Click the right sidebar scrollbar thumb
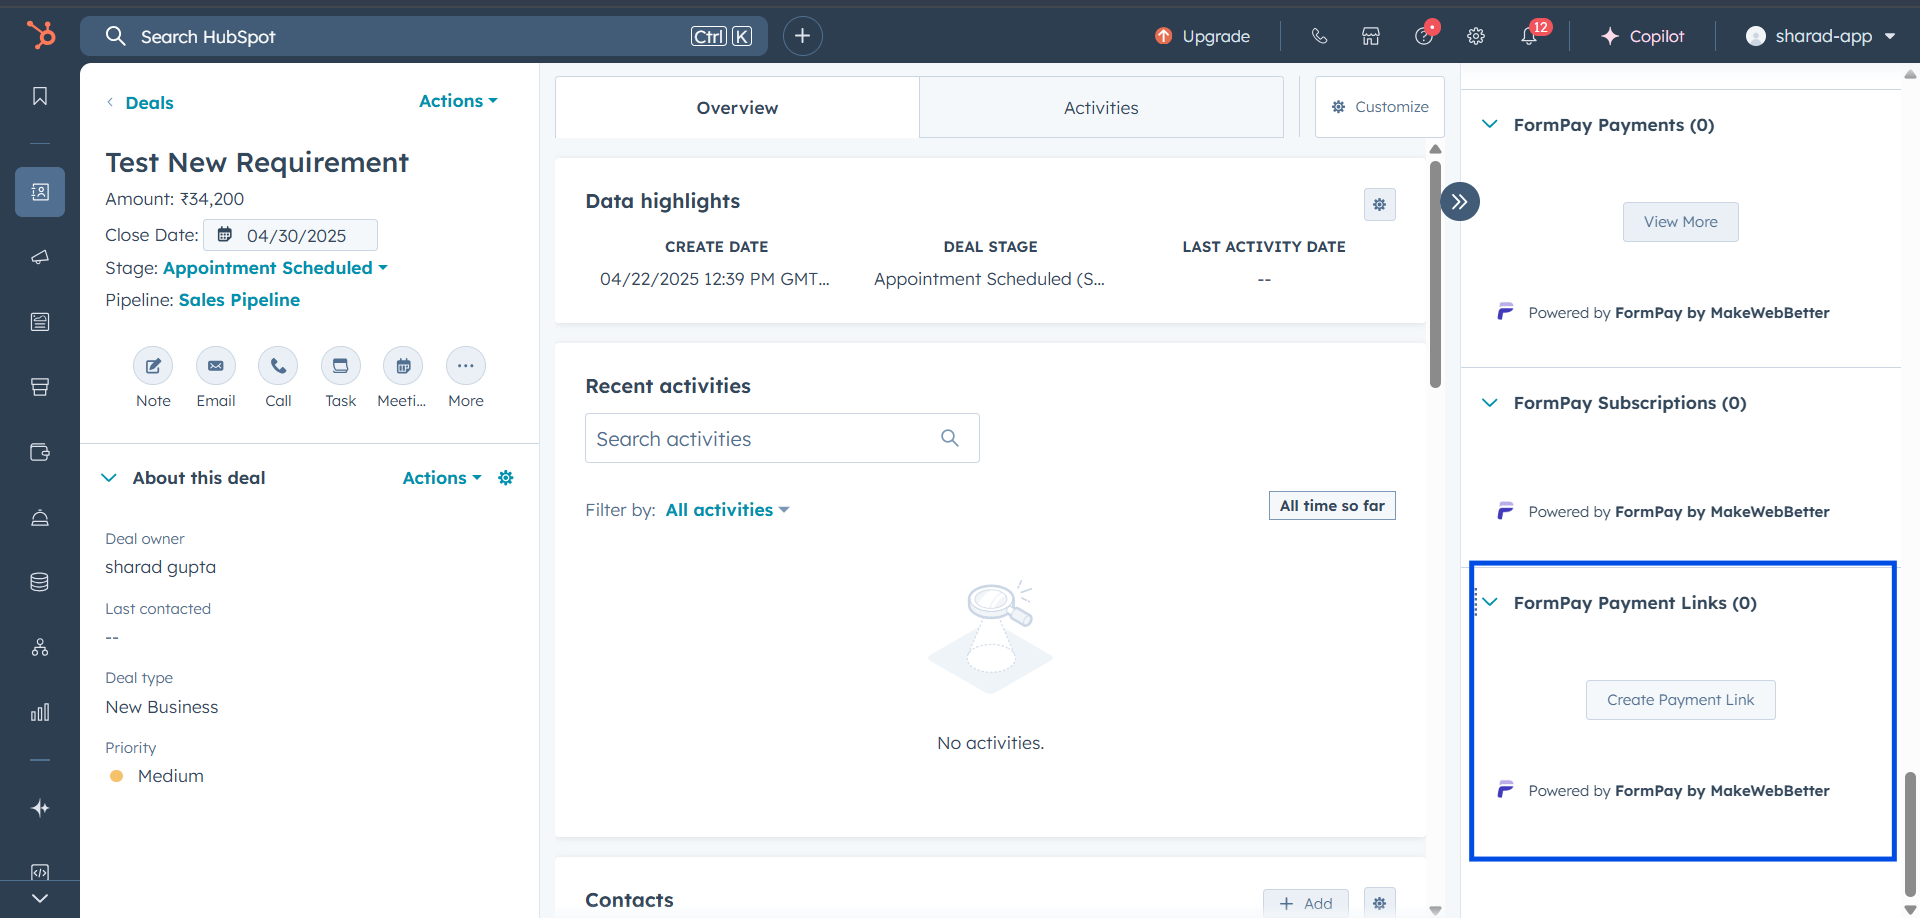Screen dimensions: 1920x918 tap(1910, 834)
